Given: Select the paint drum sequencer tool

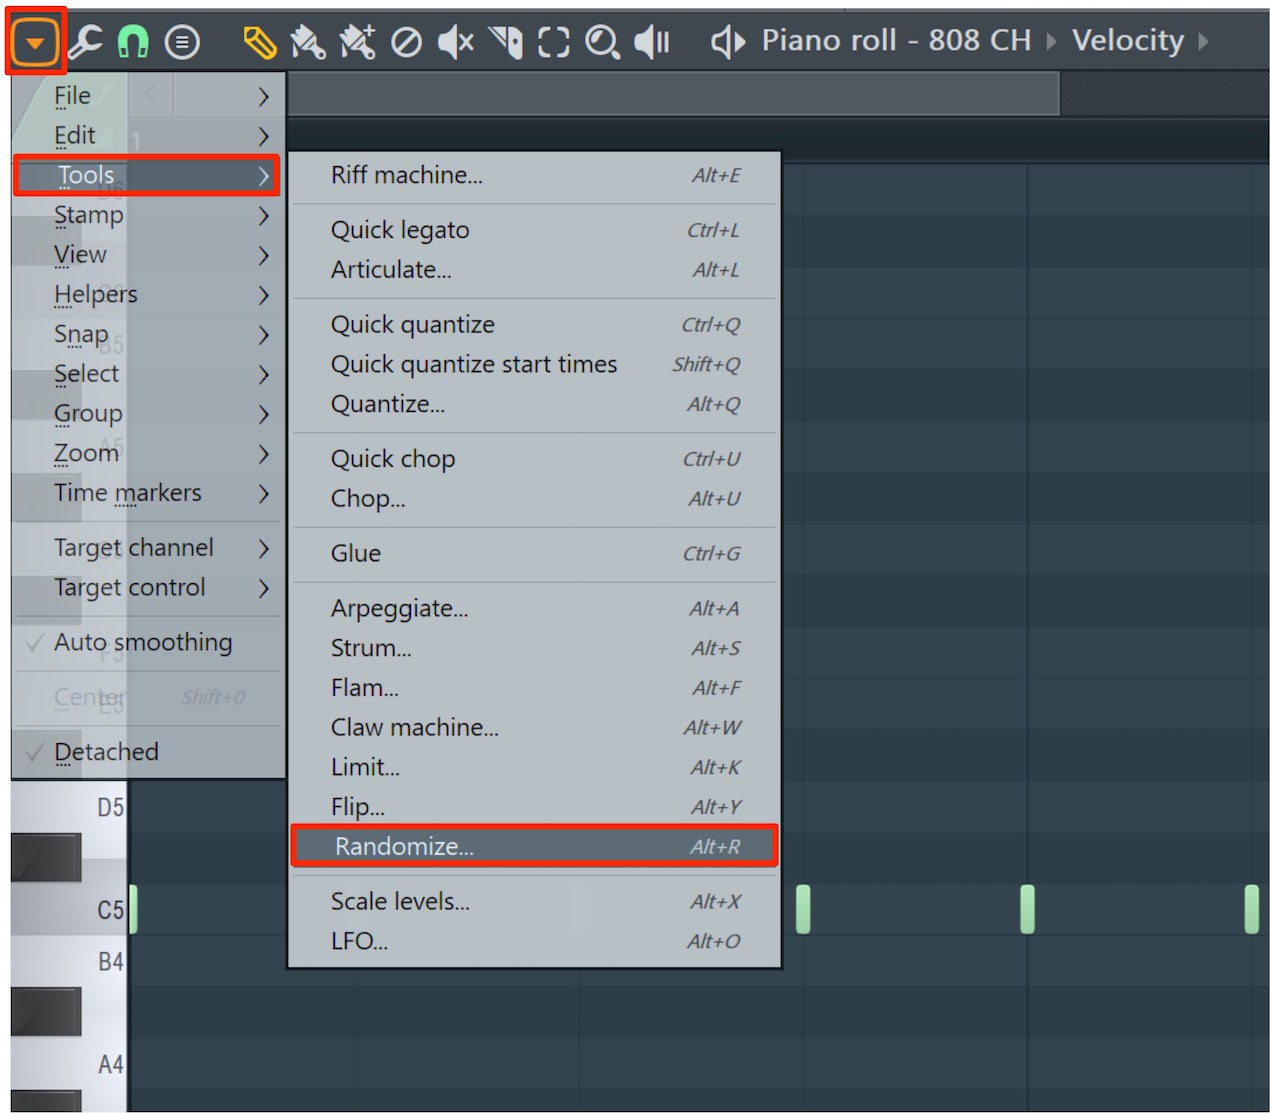Looking at the screenshot, I should [357, 42].
